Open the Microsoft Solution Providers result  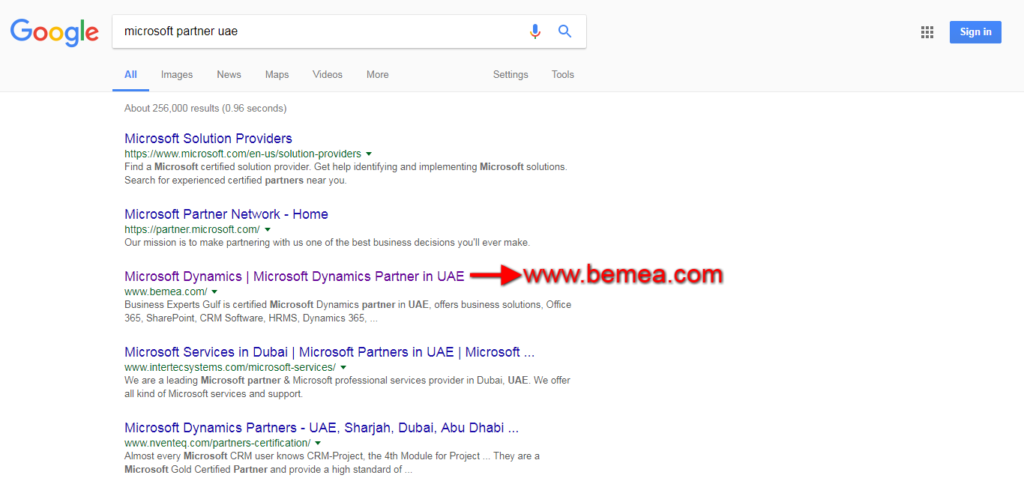point(208,138)
